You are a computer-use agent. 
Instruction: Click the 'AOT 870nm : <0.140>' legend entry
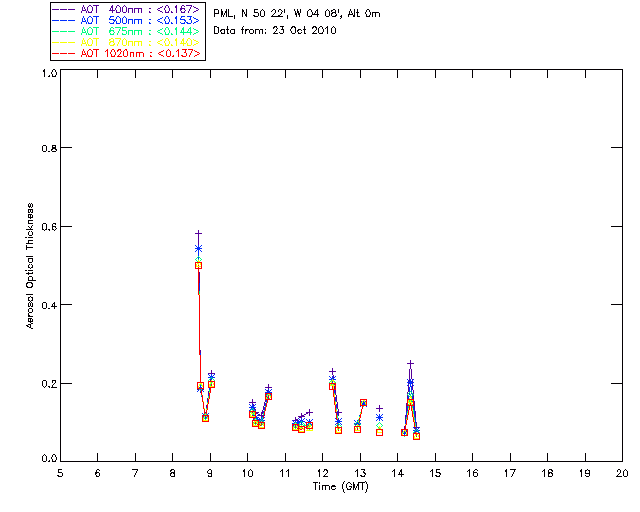coord(127,42)
